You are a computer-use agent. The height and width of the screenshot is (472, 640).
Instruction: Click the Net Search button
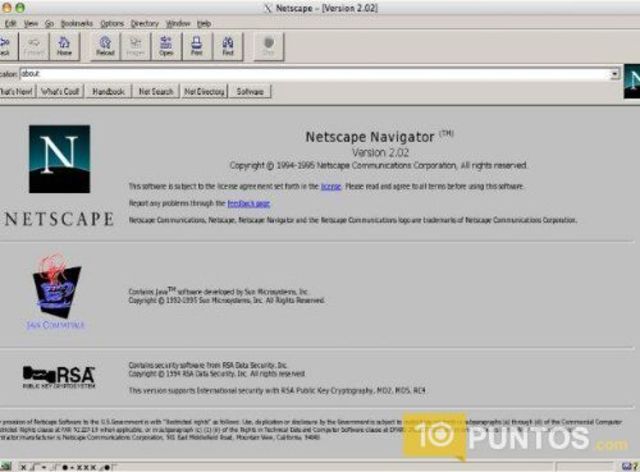pyautogui.click(x=156, y=91)
